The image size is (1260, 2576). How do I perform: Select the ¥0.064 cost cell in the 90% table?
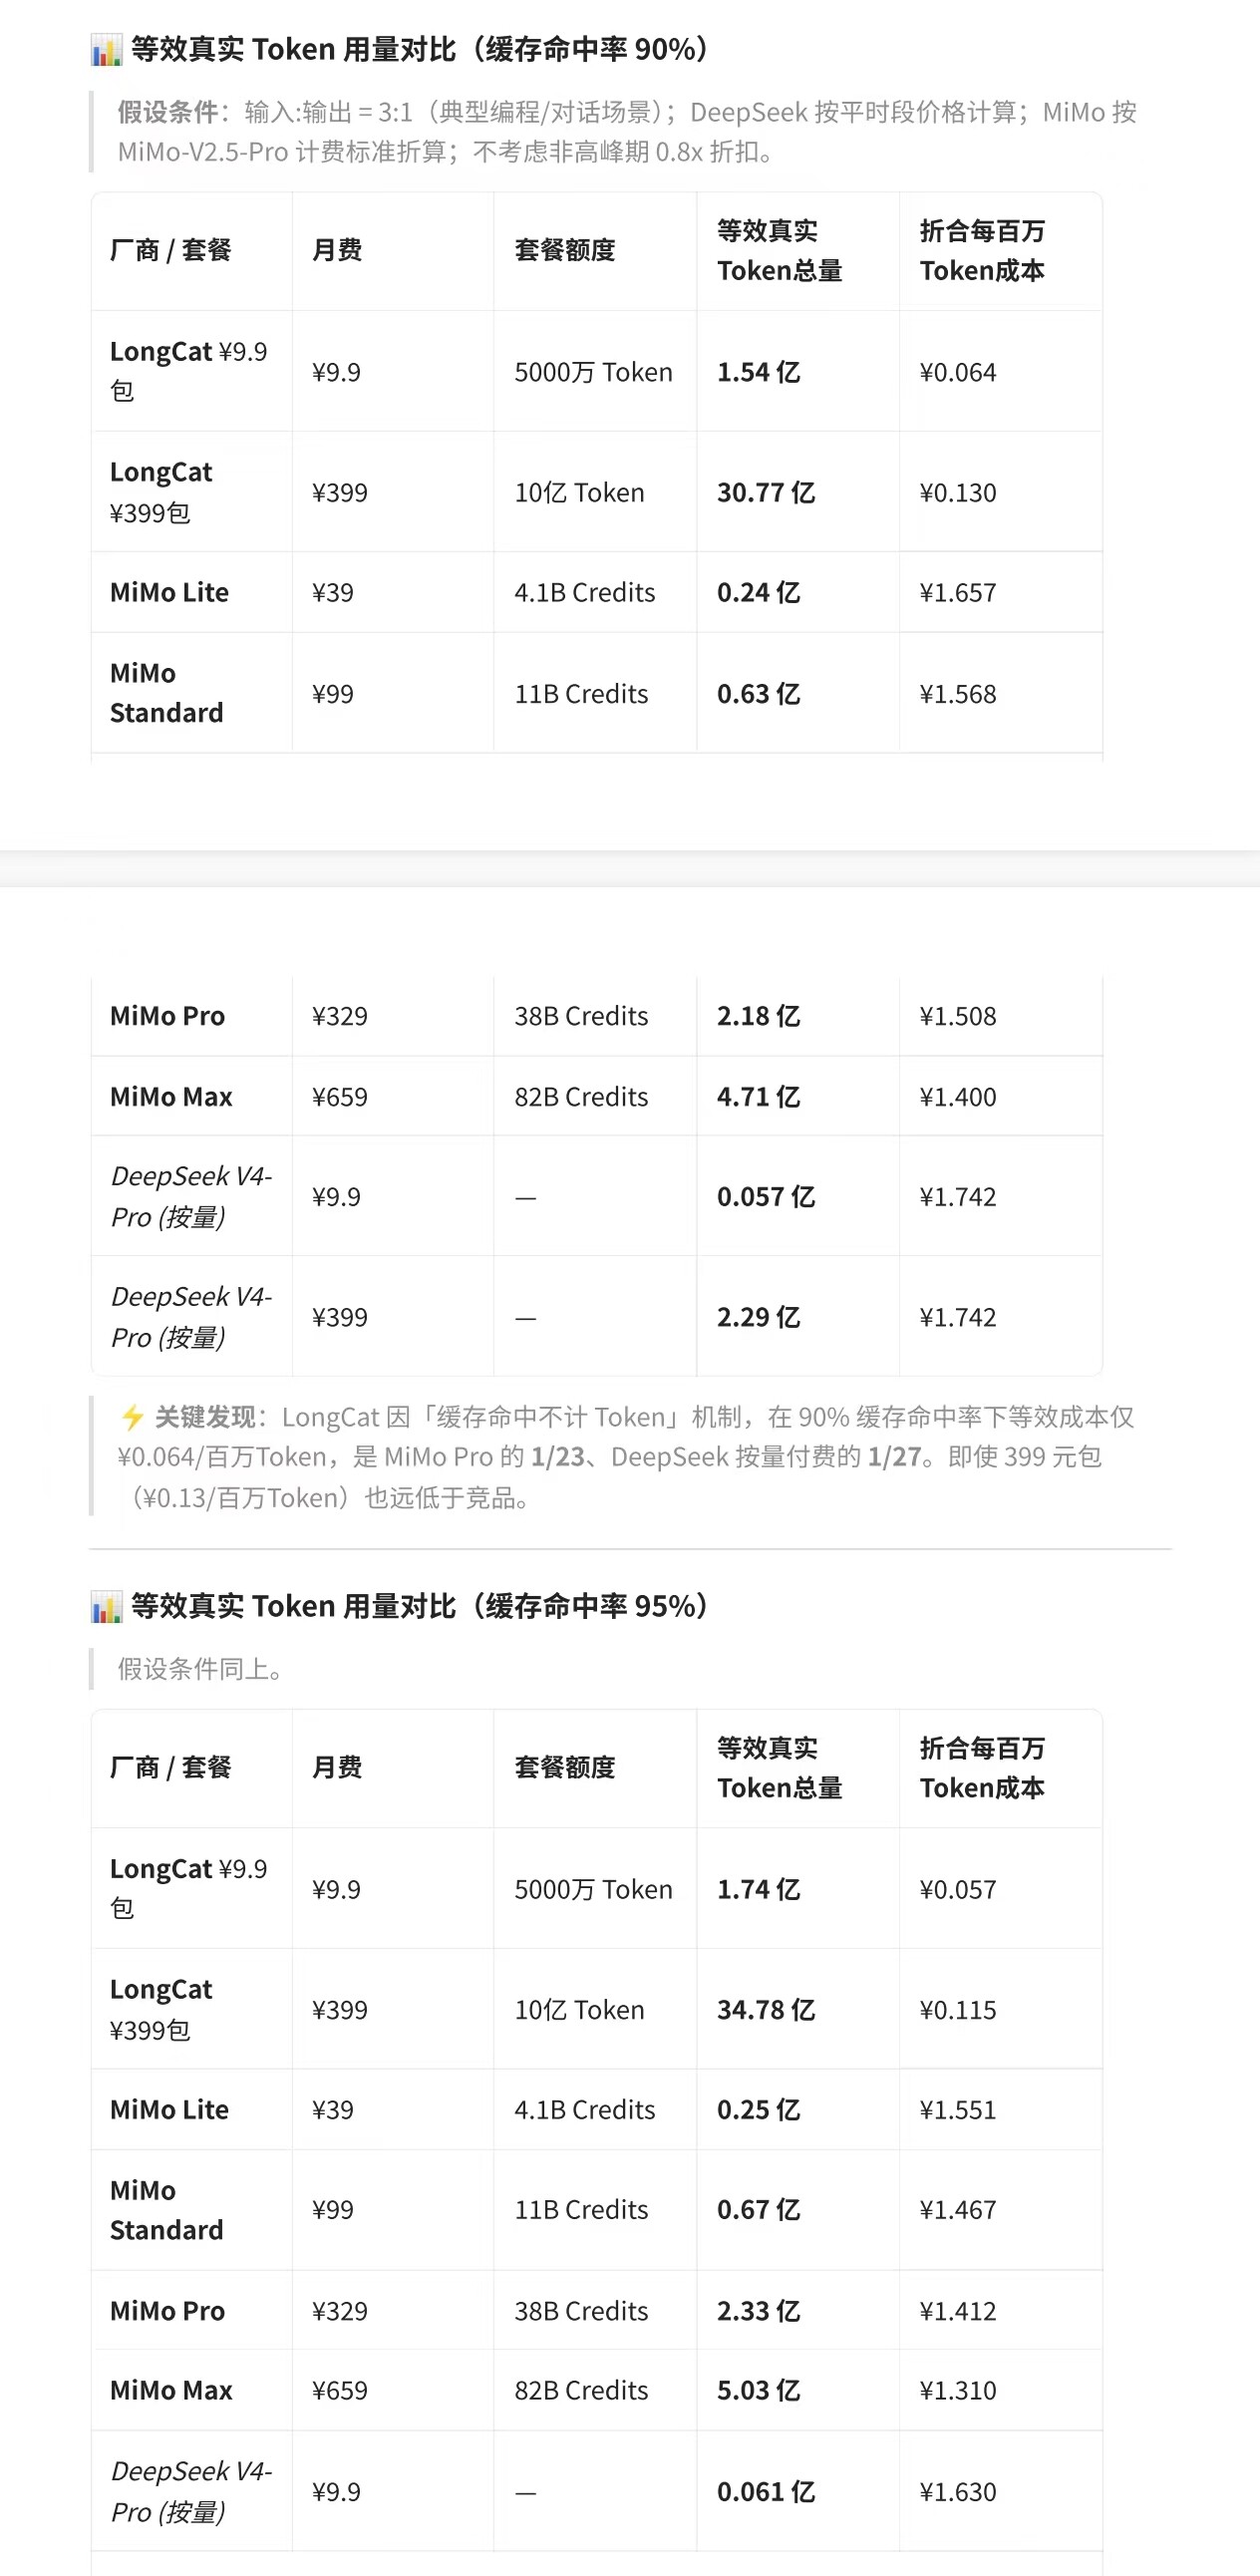coord(958,372)
